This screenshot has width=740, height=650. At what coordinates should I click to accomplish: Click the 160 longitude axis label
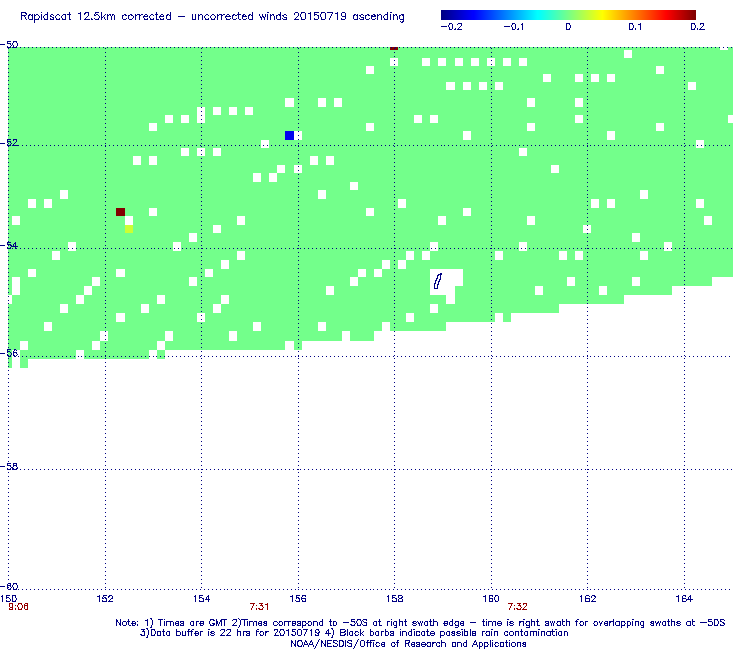click(x=491, y=599)
